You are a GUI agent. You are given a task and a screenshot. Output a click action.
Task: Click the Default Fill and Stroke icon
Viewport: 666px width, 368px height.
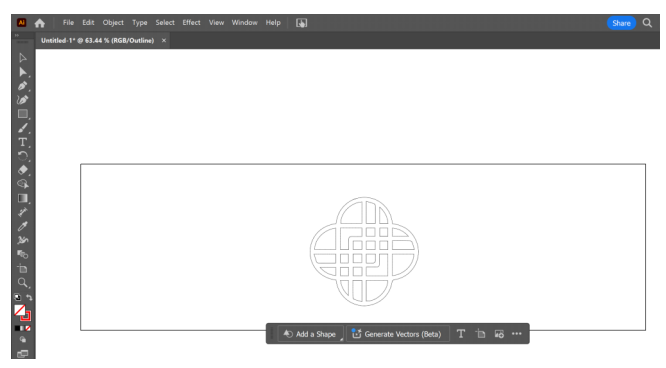(x=17, y=297)
